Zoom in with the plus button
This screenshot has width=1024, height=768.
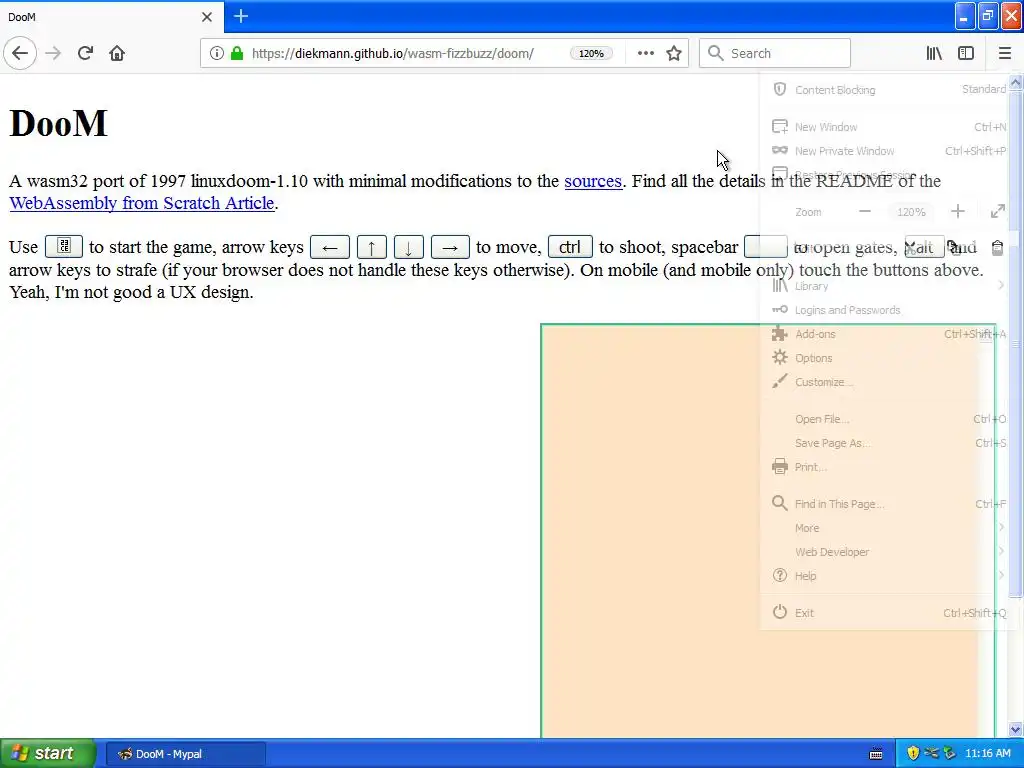[957, 212]
